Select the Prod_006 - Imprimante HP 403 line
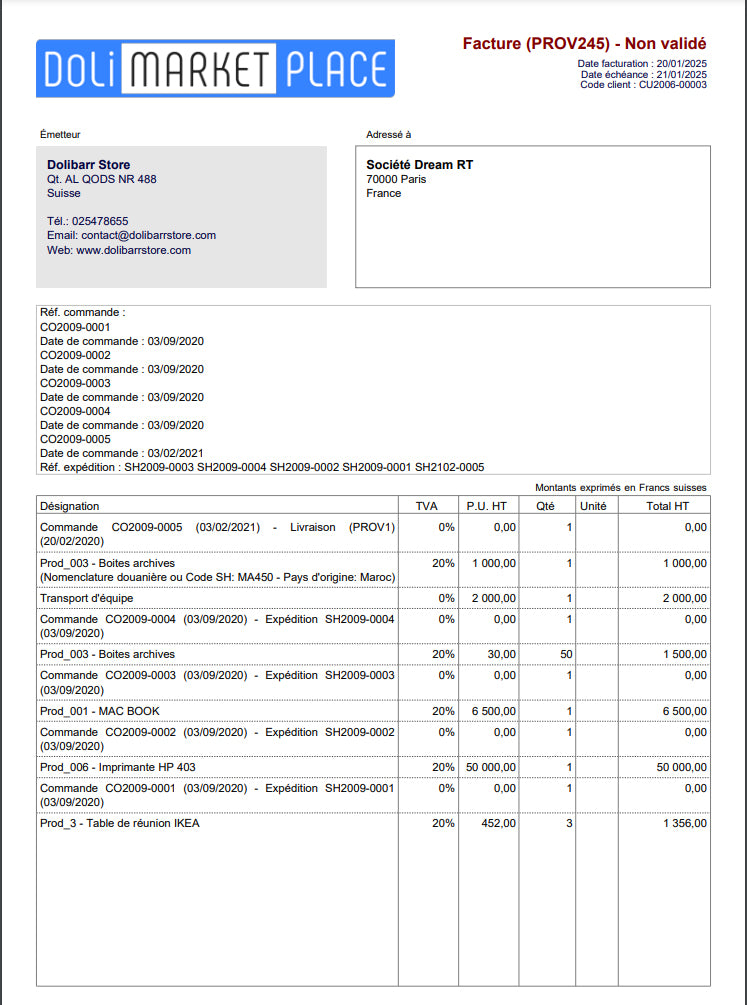 click(x=118, y=767)
